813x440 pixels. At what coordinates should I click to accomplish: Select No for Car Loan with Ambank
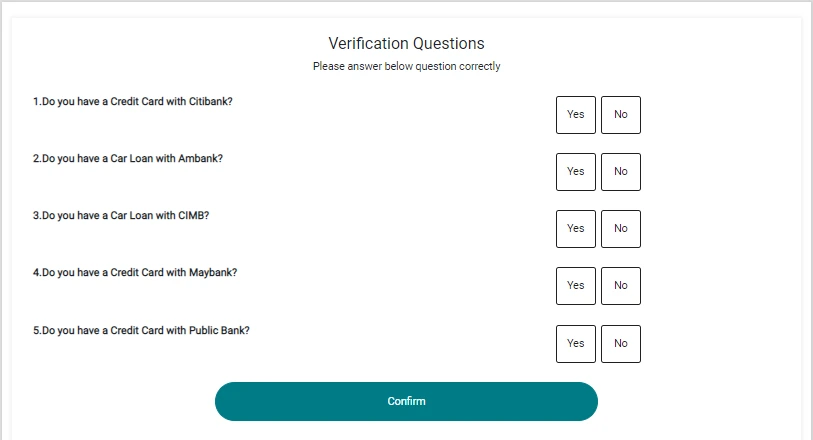pos(620,172)
